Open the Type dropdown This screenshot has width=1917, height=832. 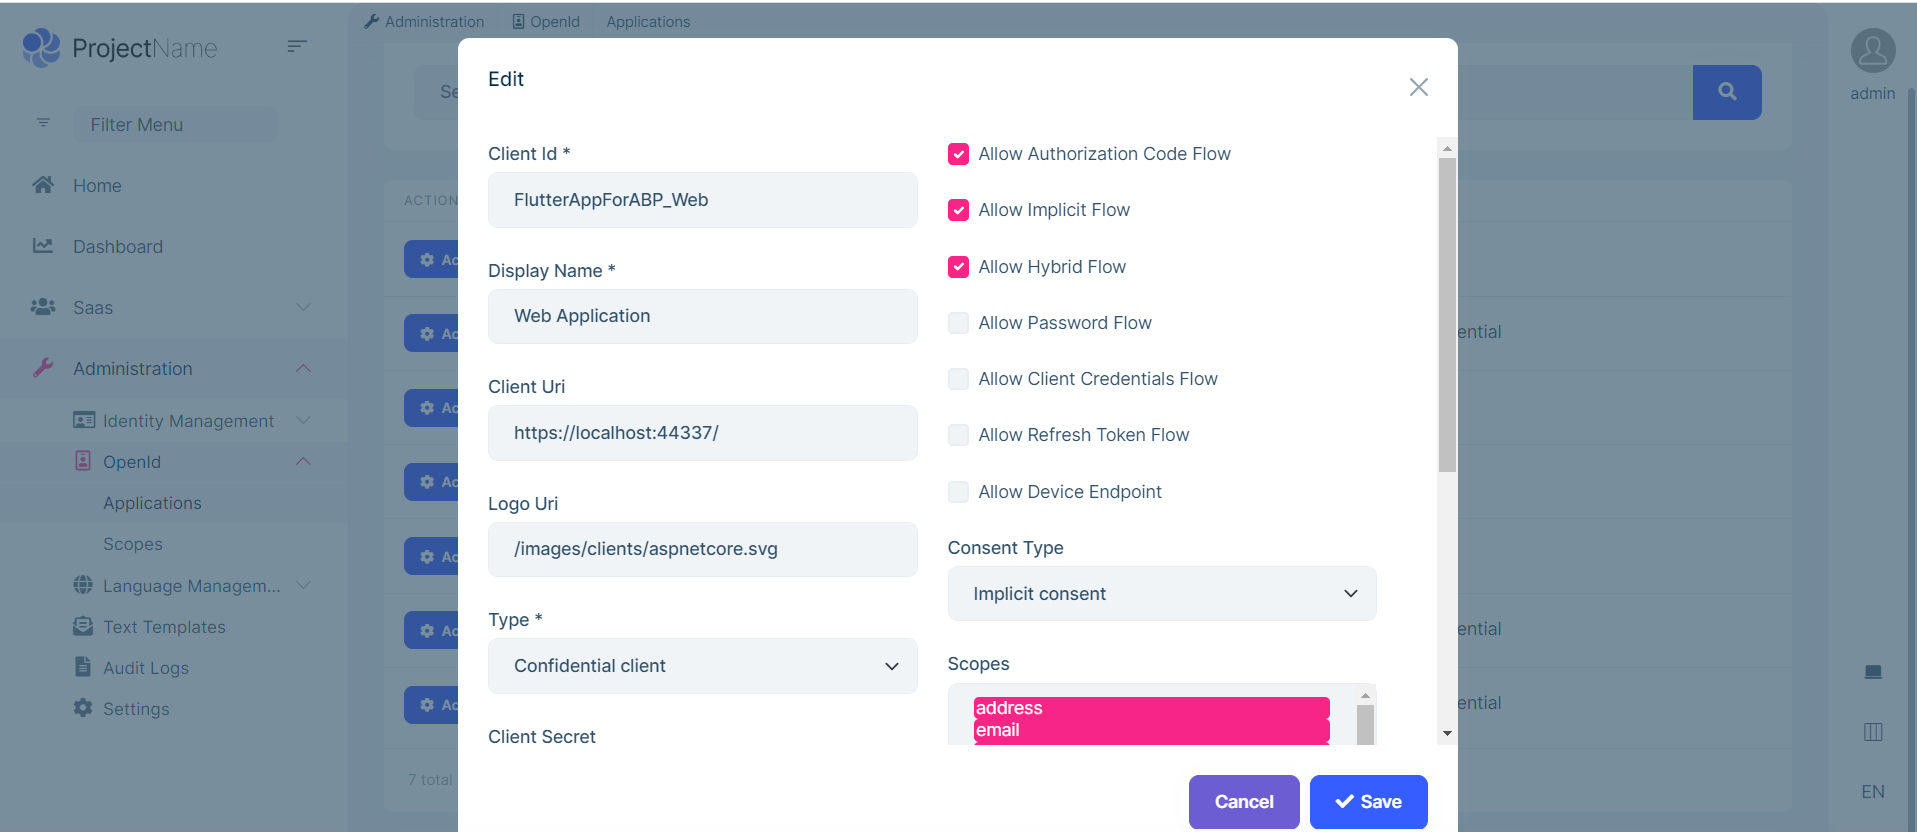pos(702,666)
